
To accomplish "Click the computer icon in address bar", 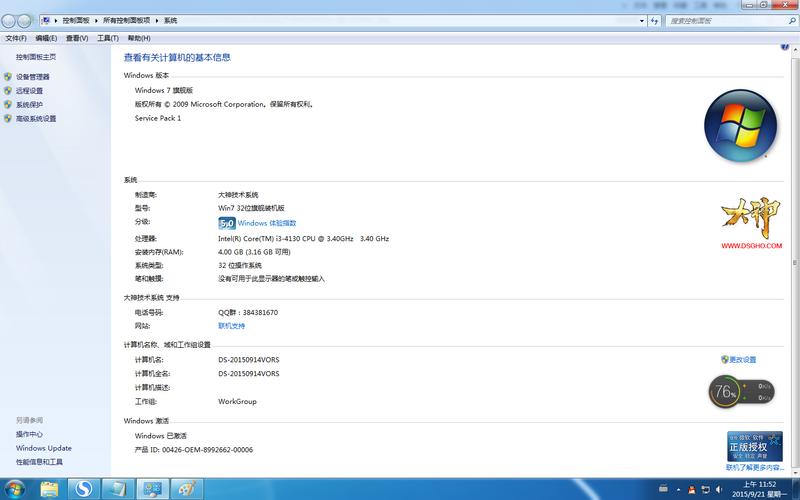I will pyautogui.click(x=45, y=20).
